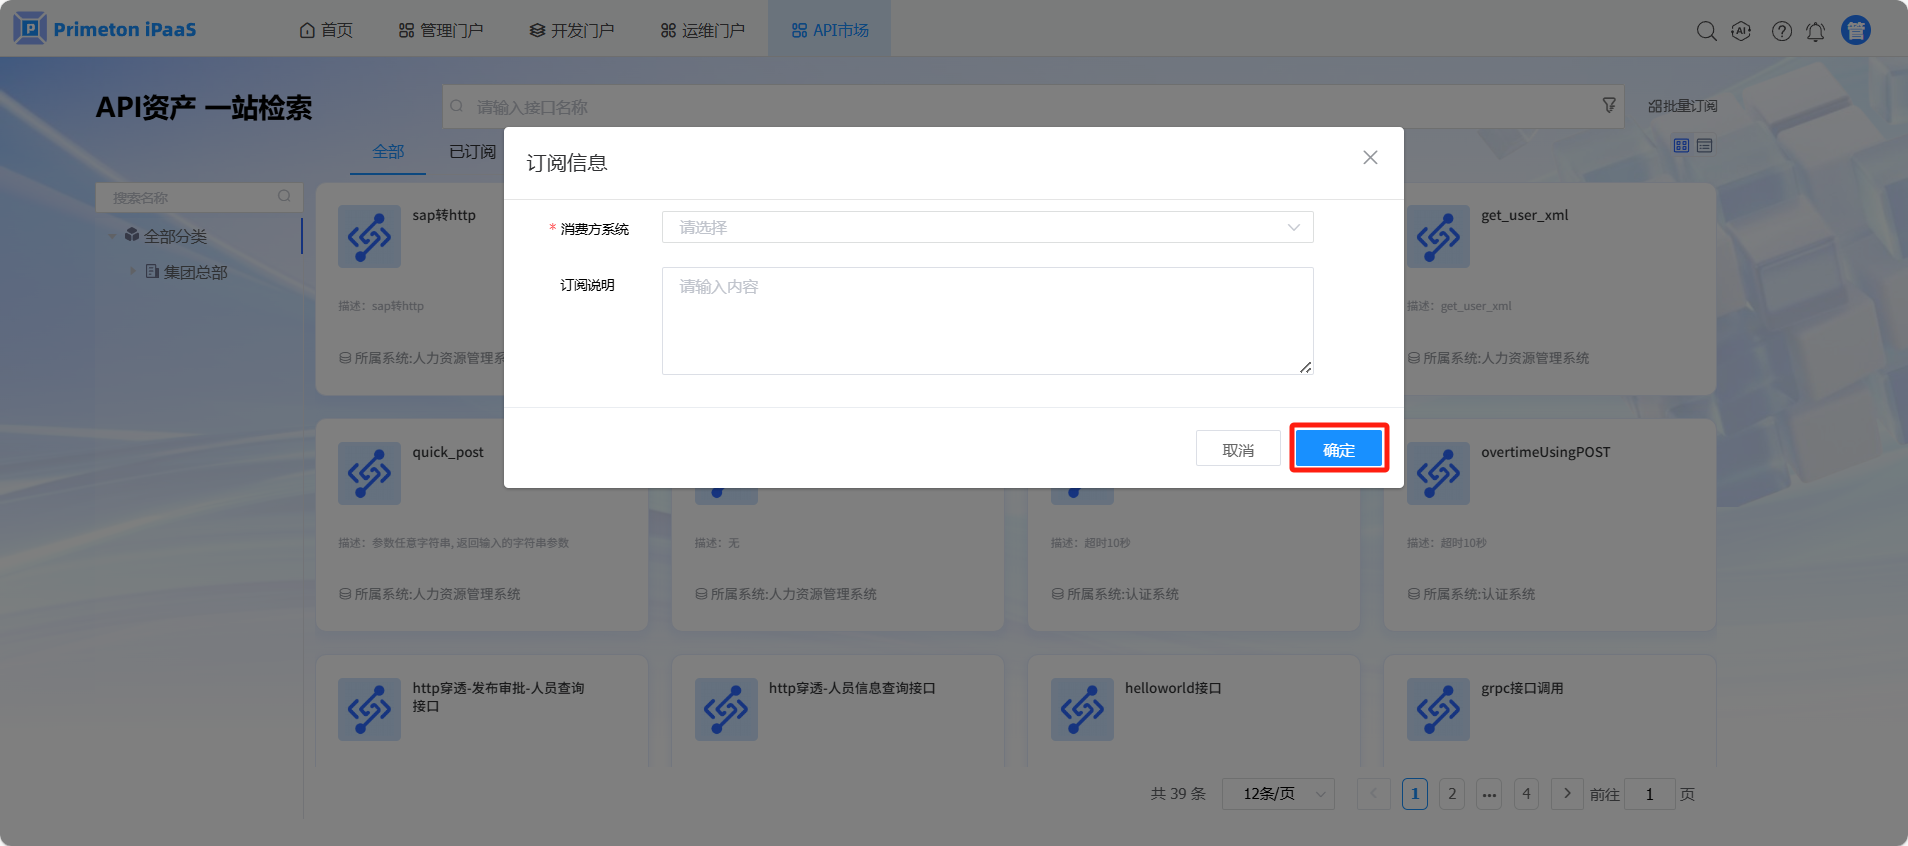Go to page 2 in pagination
Screen dimensions: 1908x846
(1452, 794)
